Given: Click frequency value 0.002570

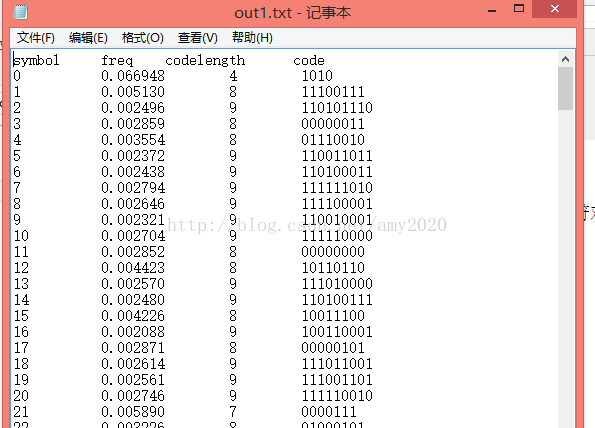Looking at the screenshot, I should [x=133, y=284].
